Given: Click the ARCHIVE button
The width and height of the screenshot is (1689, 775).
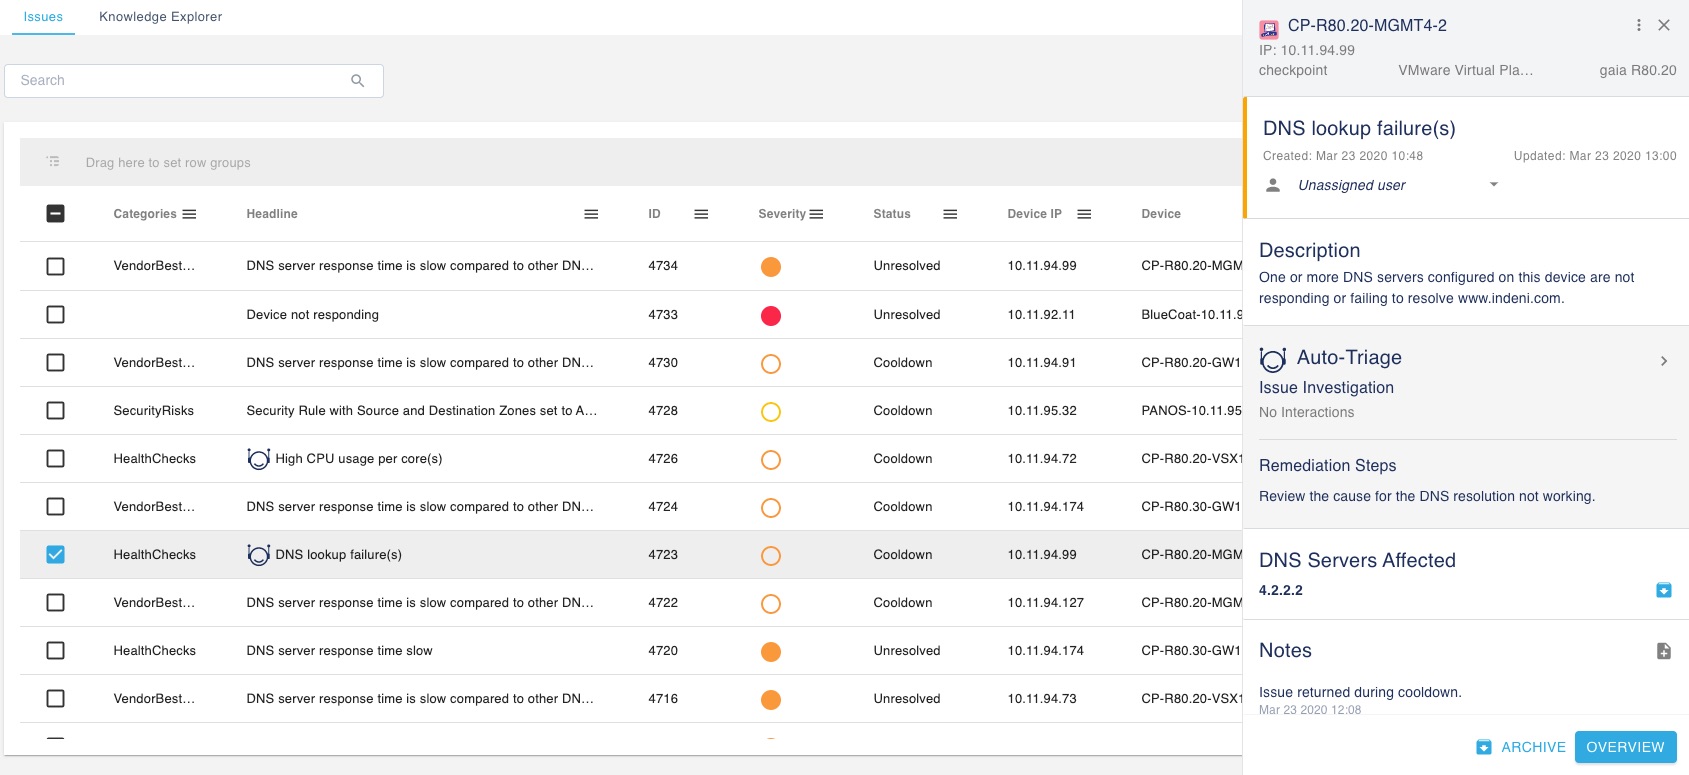Looking at the screenshot, I should [x=1521, y=747].
